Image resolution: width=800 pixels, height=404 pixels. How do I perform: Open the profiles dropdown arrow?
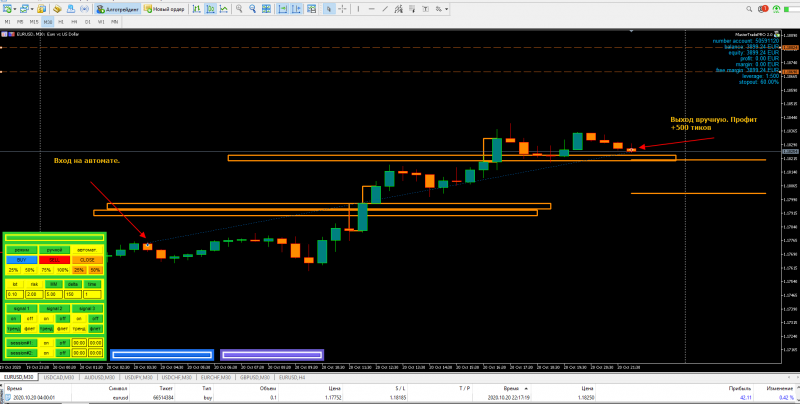(32, 9)
